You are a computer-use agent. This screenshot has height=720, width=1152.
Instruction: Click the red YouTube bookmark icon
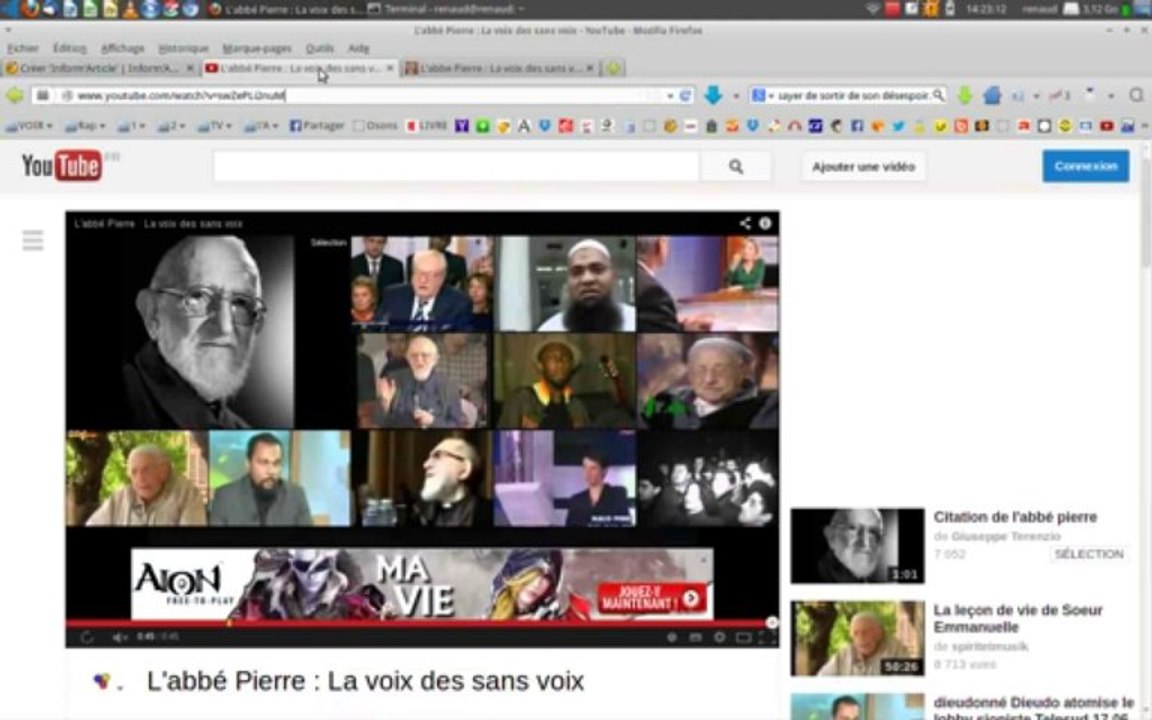pyautogui.click(x=1106, y=126)
